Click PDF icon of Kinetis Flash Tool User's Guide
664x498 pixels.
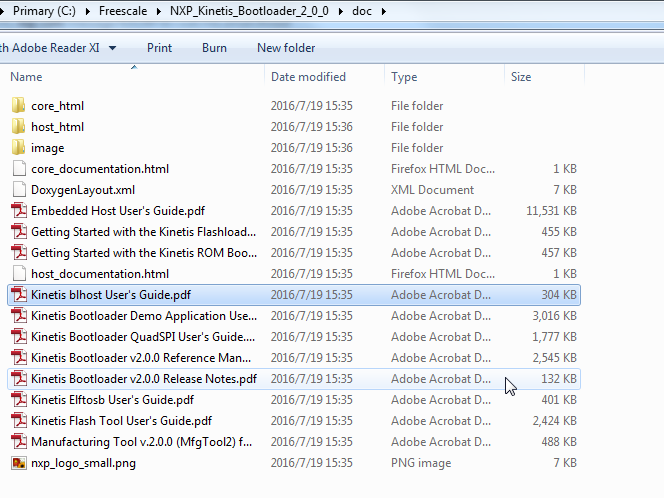[x=19, y=421]
